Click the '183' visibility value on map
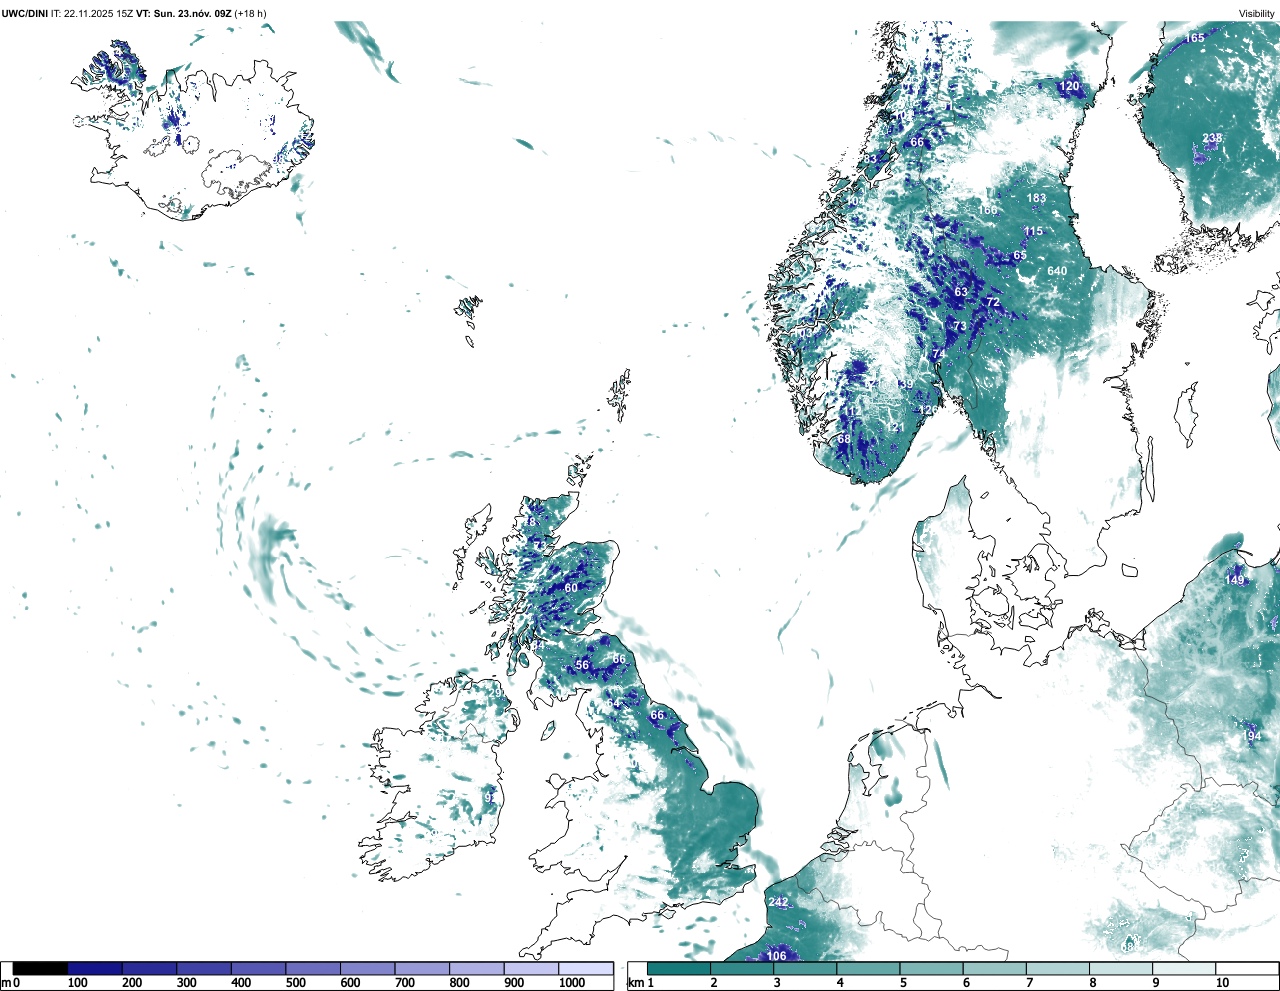 point(1036,198)
